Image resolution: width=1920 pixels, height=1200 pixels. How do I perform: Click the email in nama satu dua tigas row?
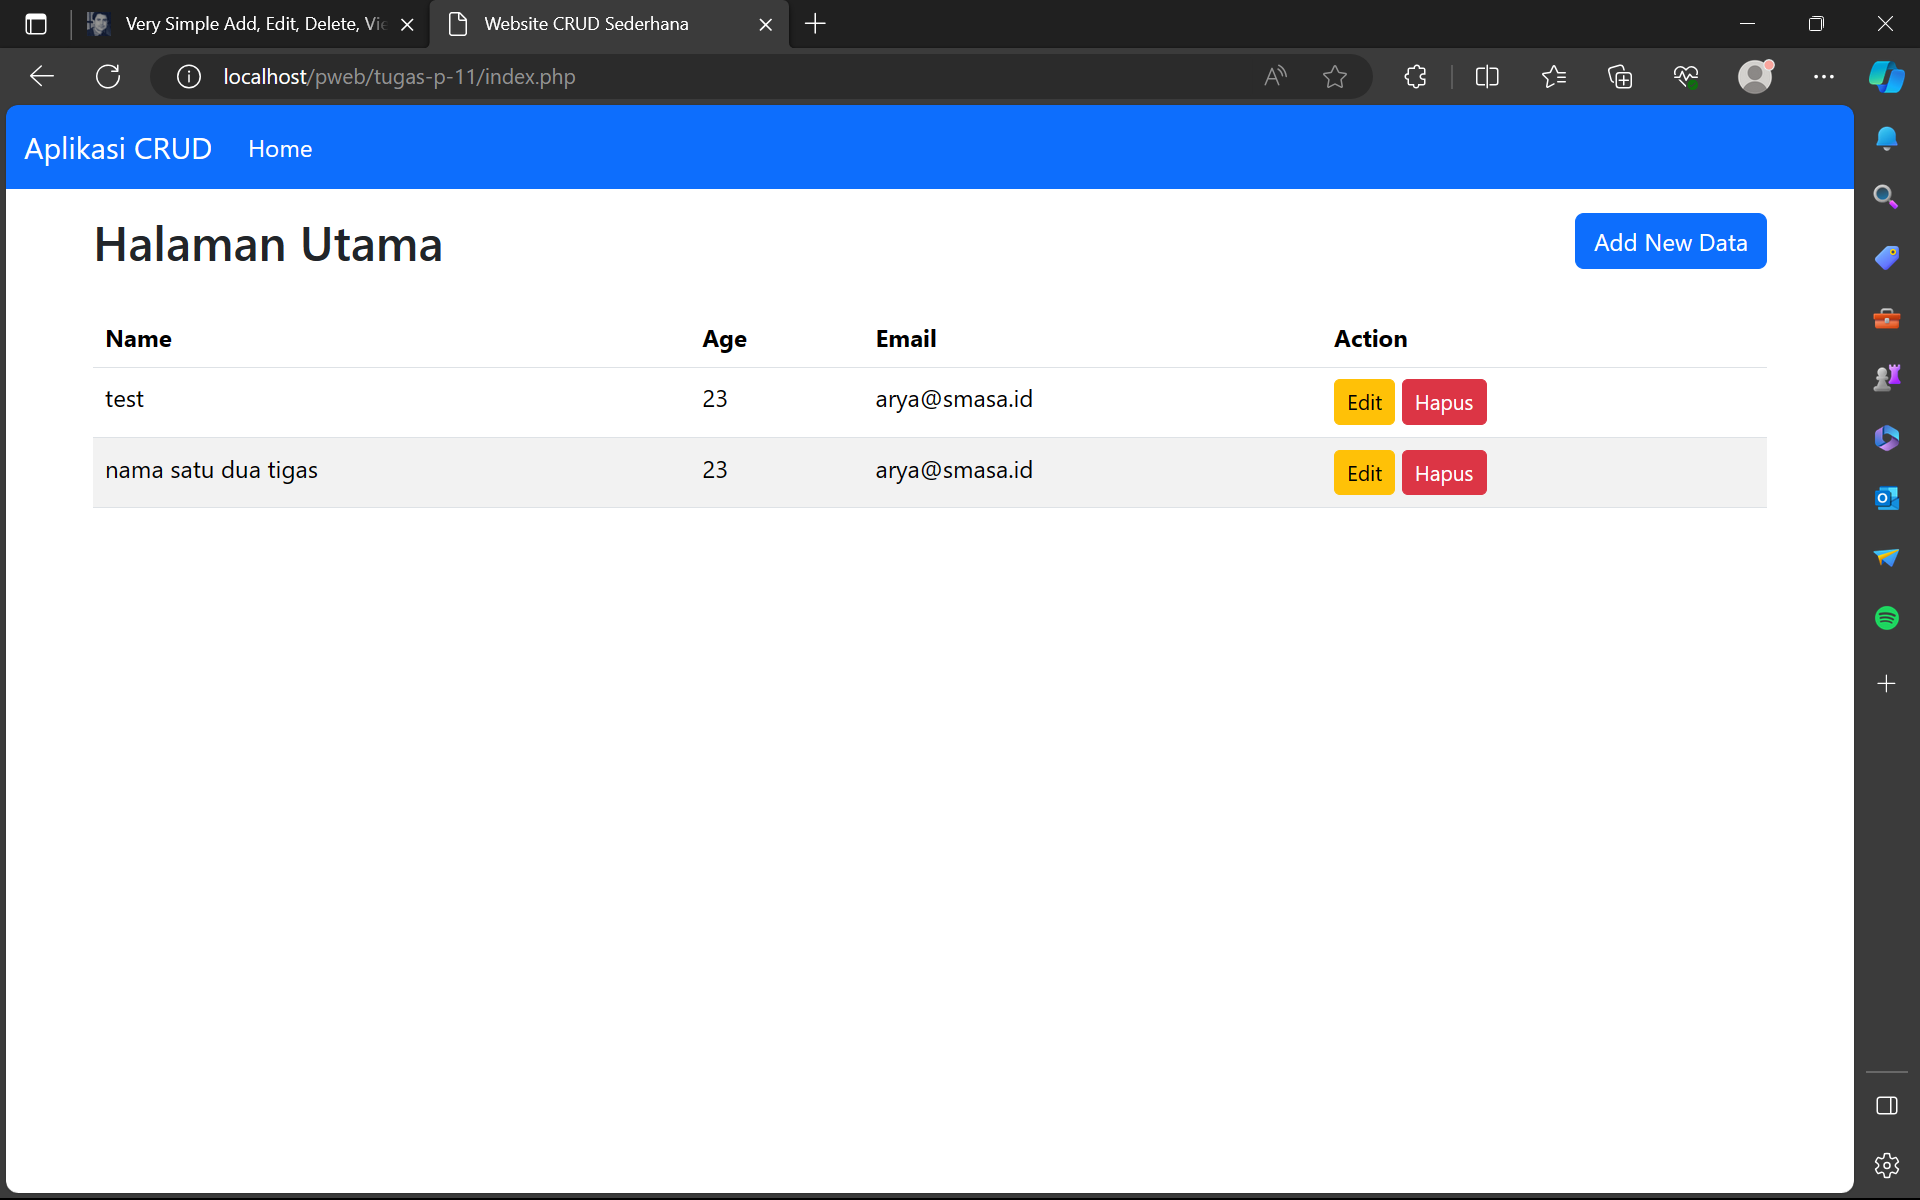954,470
